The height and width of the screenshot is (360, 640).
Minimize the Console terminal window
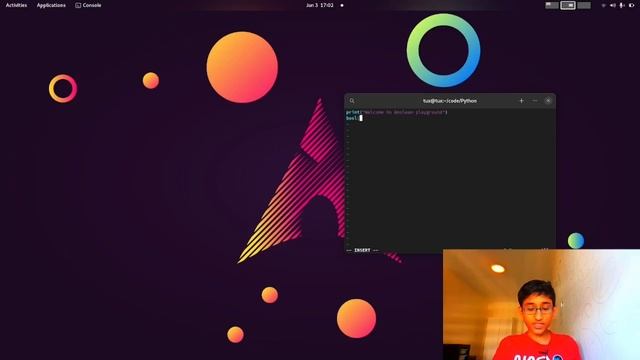tap(535, 101)
